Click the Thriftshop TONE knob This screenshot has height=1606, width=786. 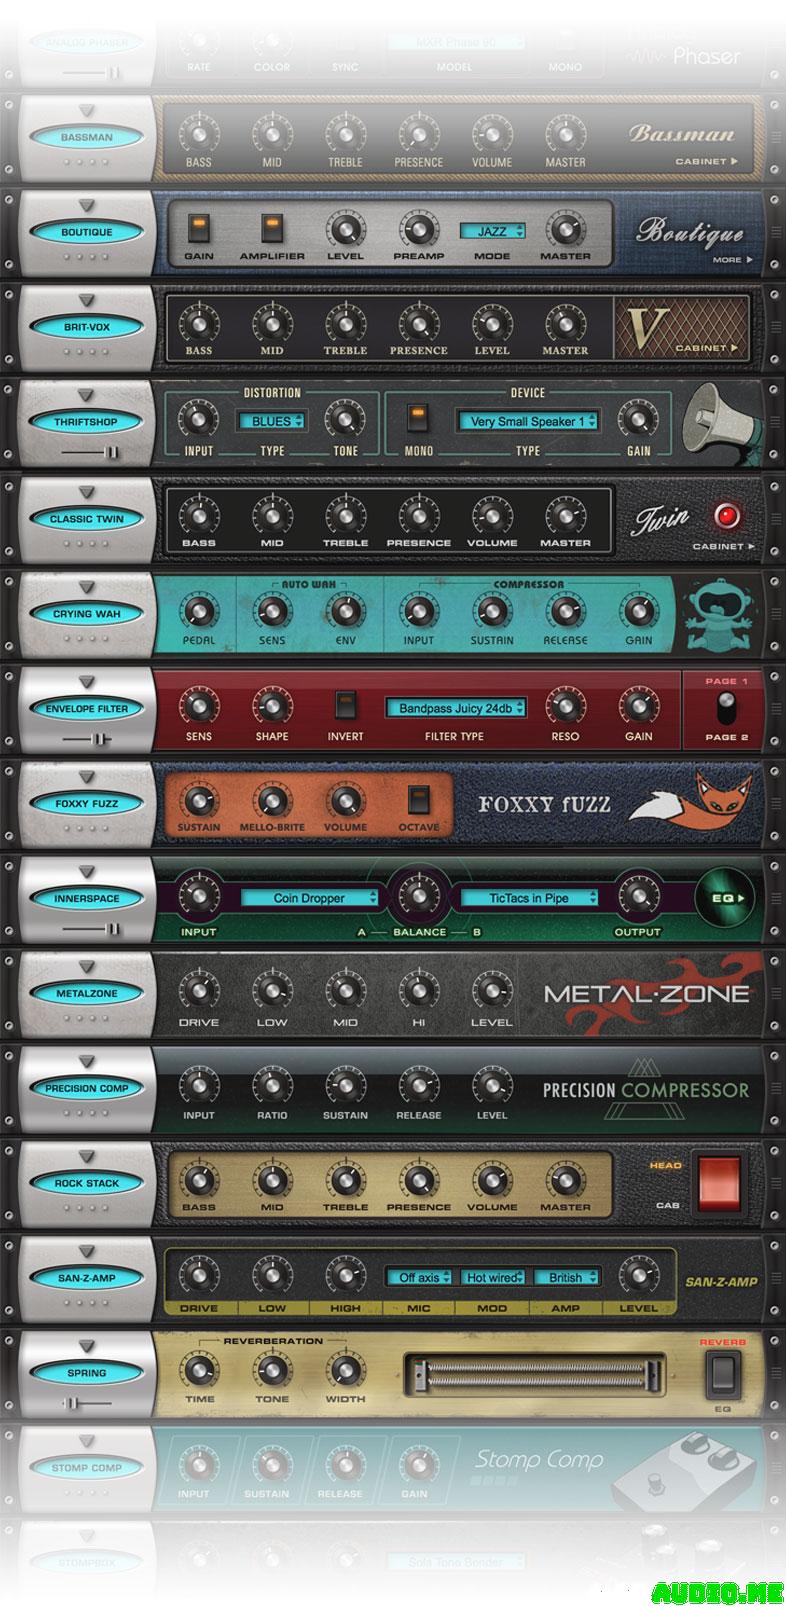point(345,421)
